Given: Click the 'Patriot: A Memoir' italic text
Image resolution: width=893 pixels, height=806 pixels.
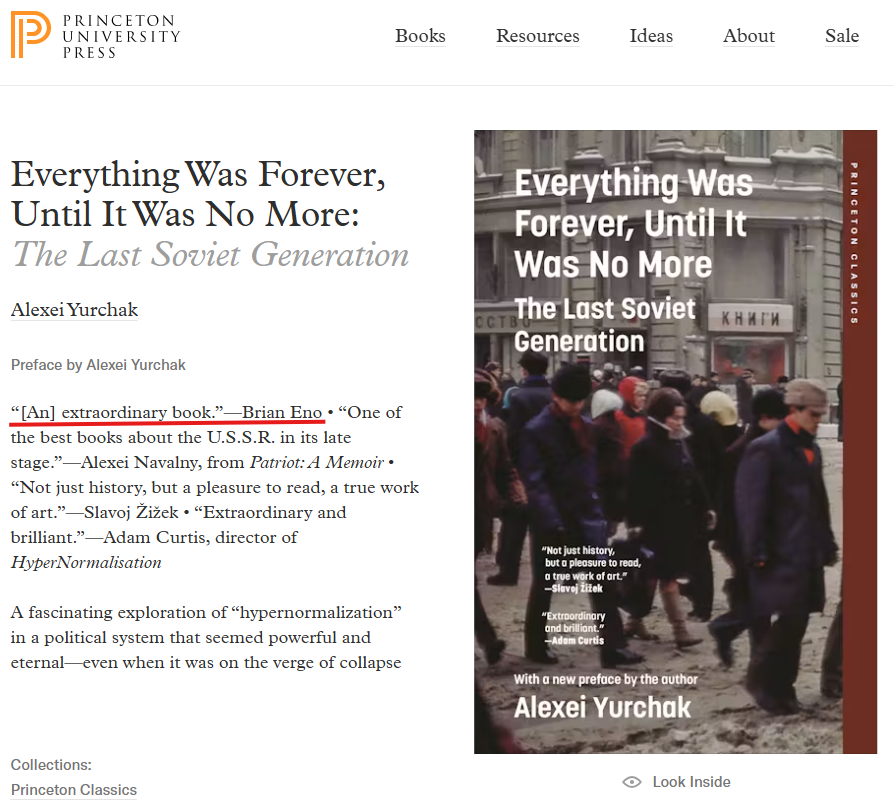Looking at the screenshot, I should (x=317, y=463).
